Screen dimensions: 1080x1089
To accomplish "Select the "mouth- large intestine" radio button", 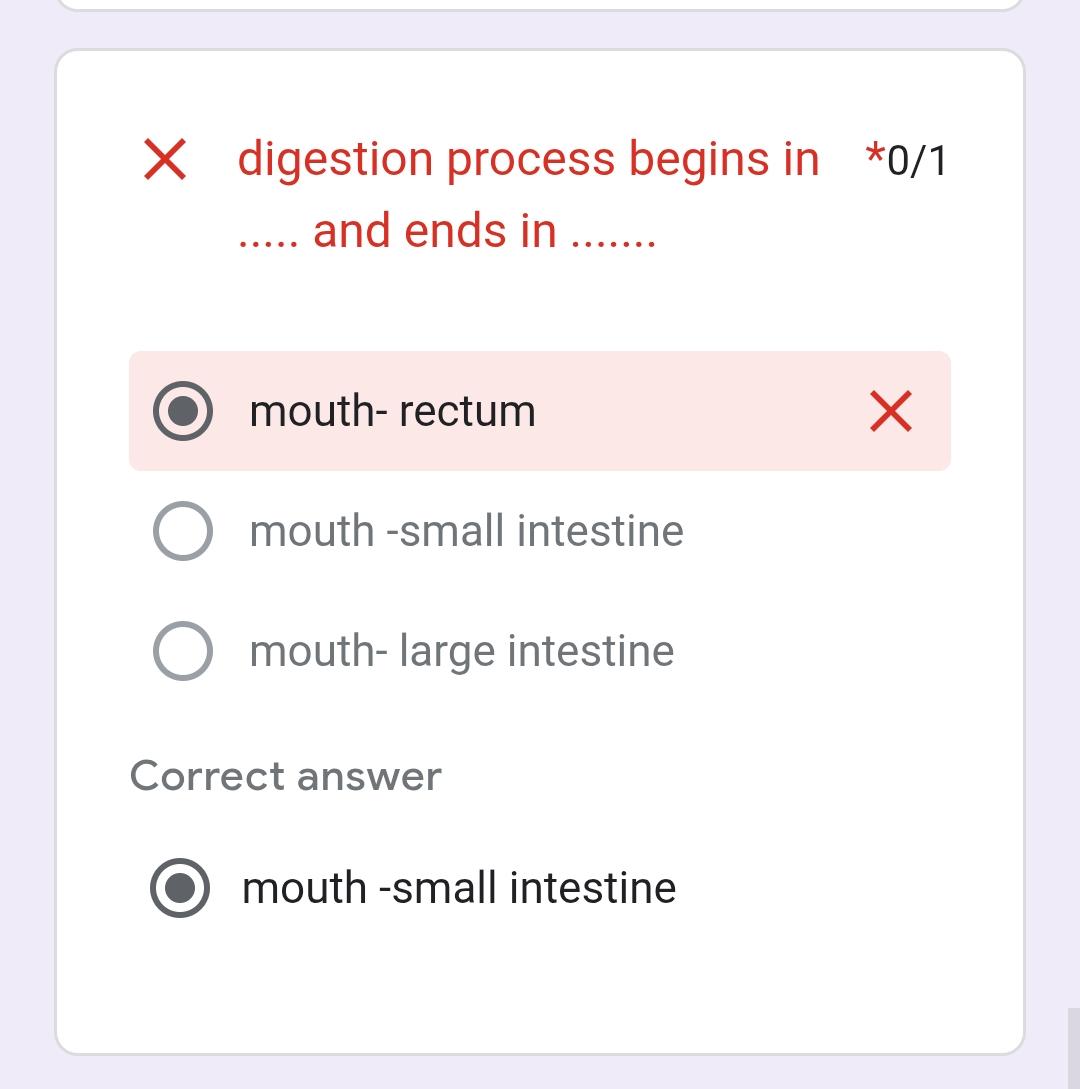I will 183,651.
